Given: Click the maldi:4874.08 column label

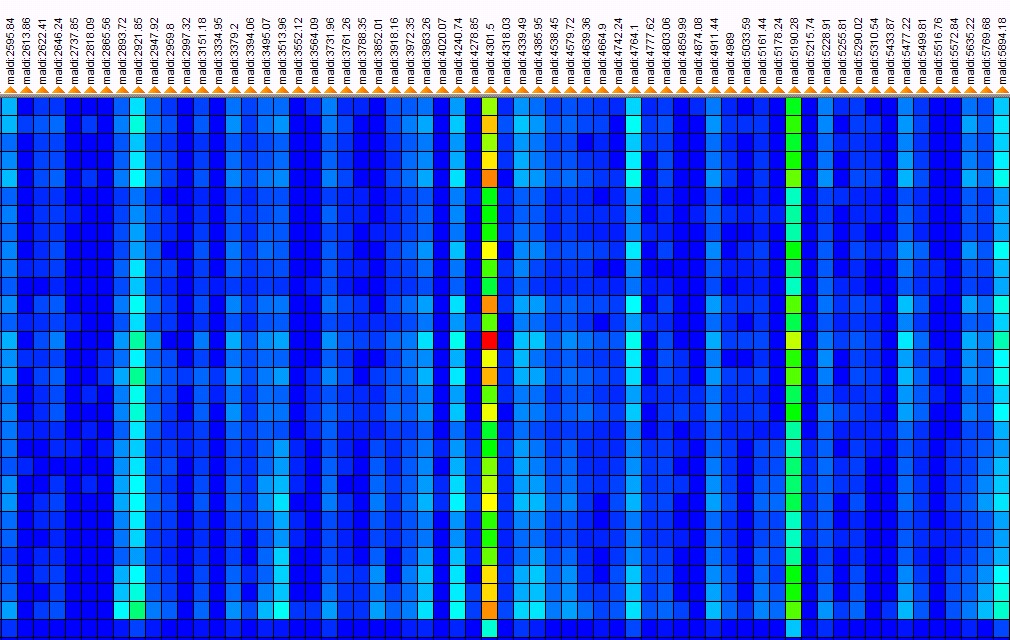Looking at the screenshot, I should (x=699, y=51).
